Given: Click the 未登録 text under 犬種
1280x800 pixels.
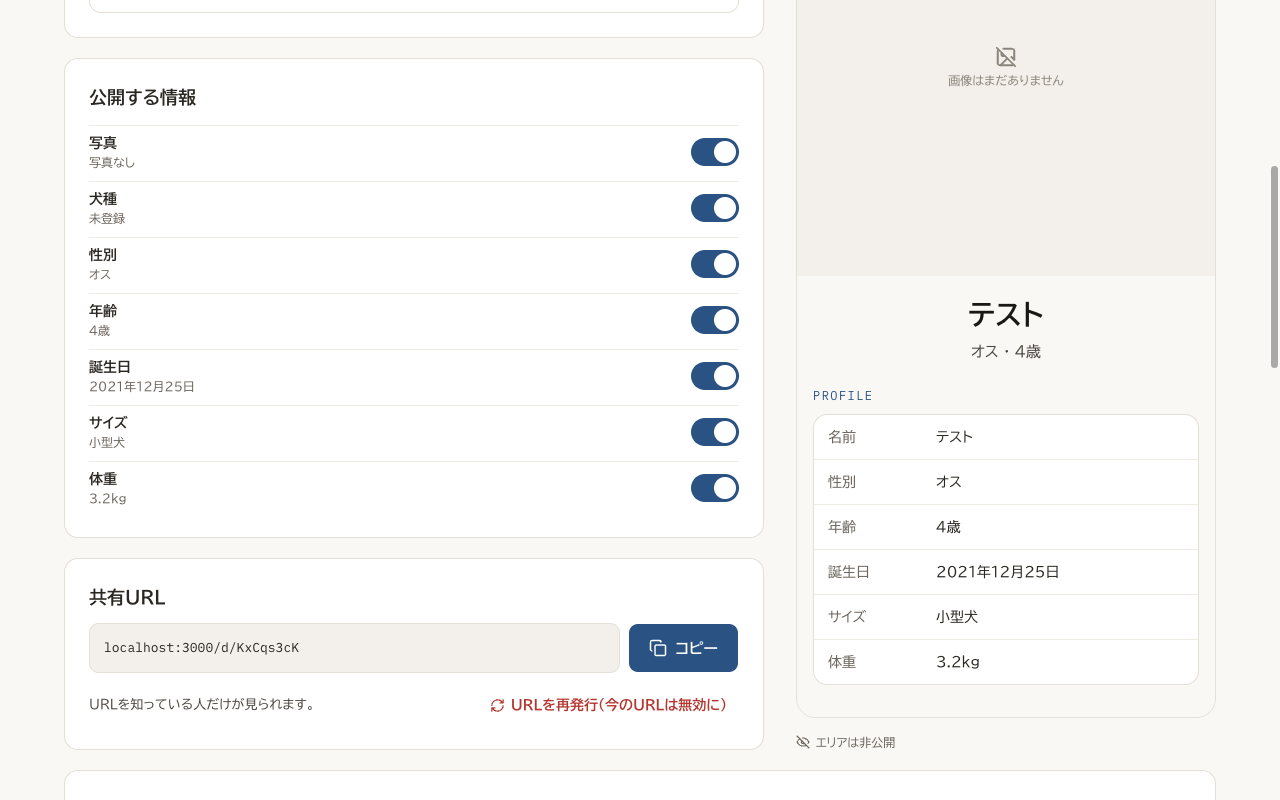Looking at the screenshot, I should click(107, 218).
